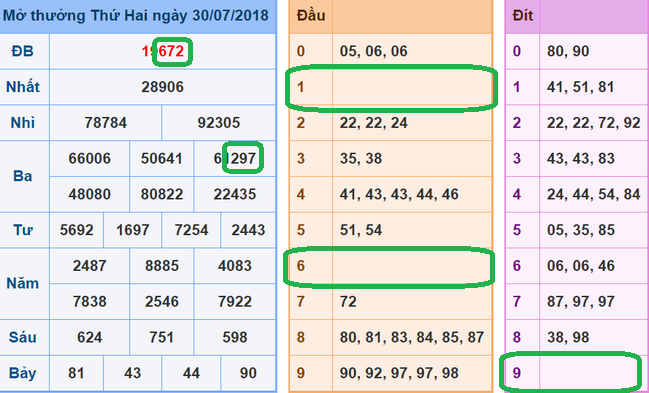Screen dimensions: 649x393
Task: Click the Tư prize number 1697
Action: pyautogui.click(x=132, y=230)
